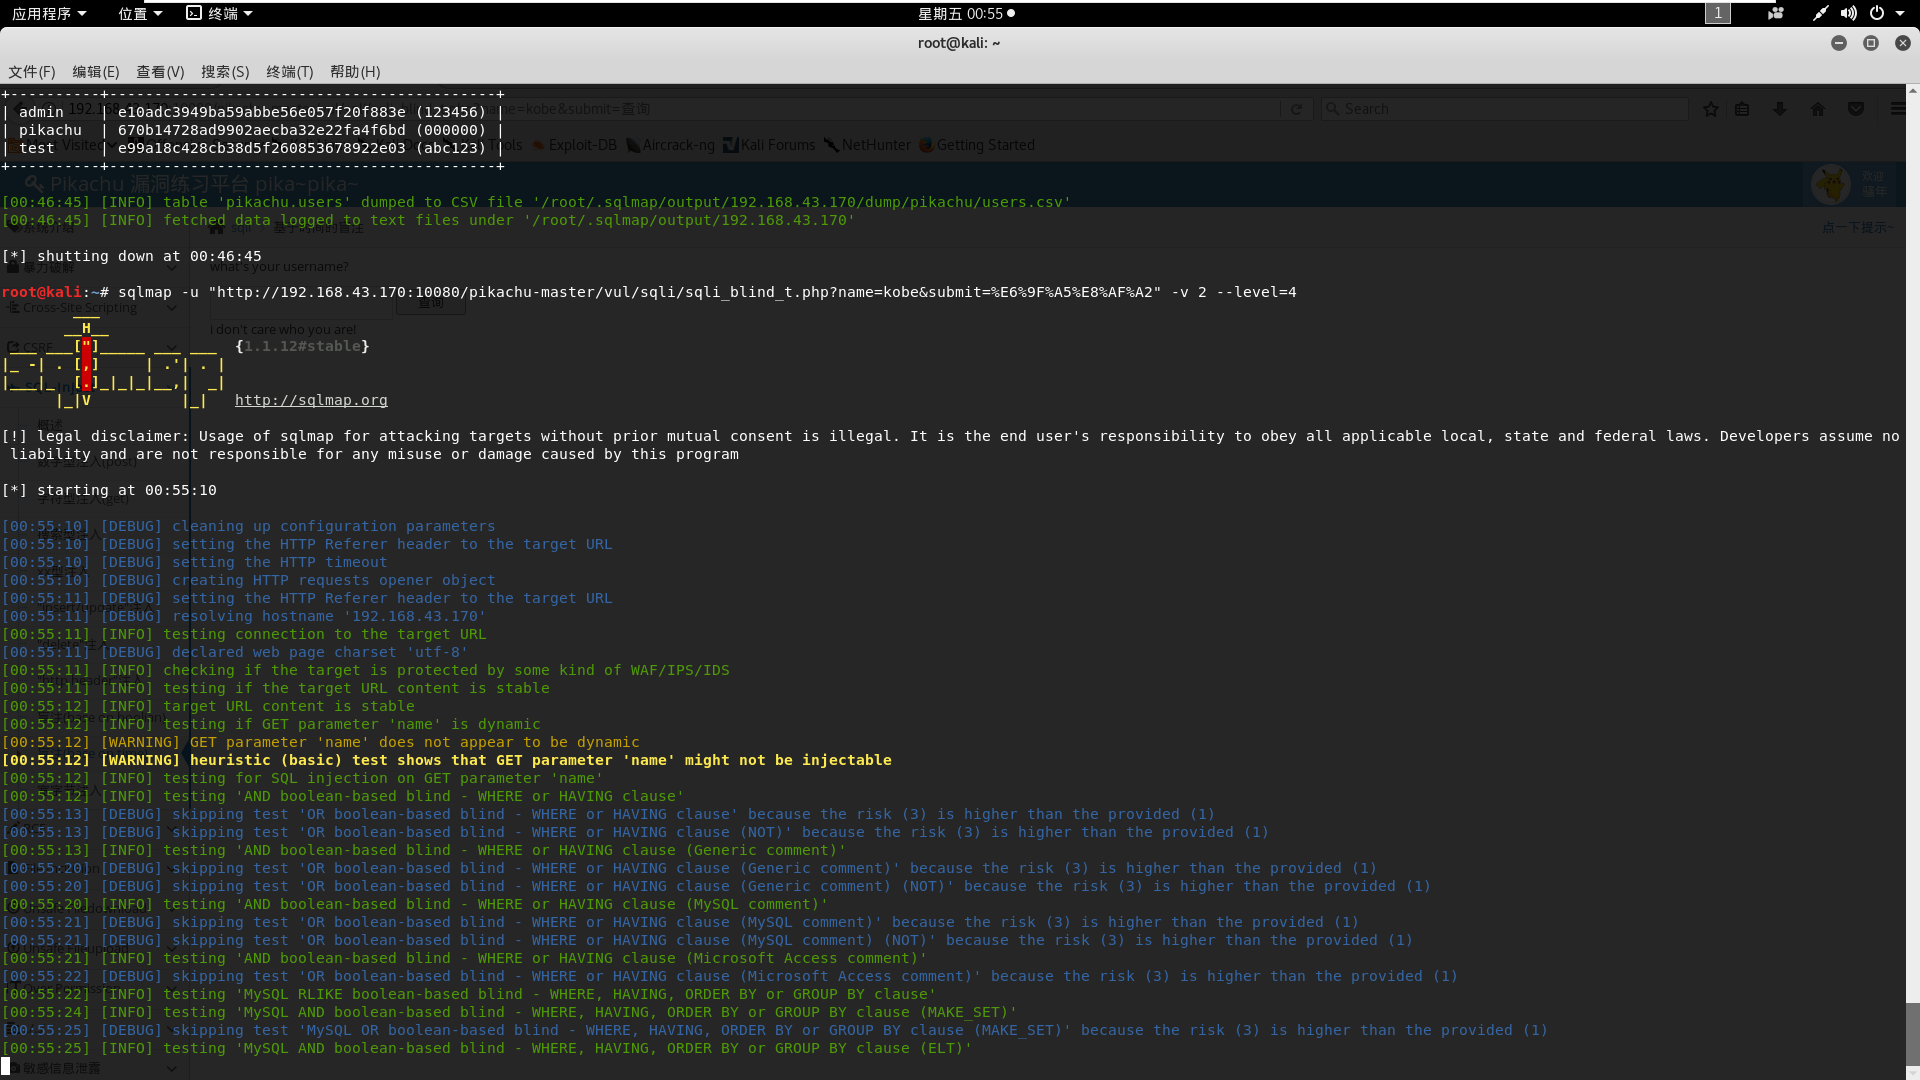The image size is (1920, 1080).
Task: Expand the 位置 places dropdown
Action: tap(139, 13)
